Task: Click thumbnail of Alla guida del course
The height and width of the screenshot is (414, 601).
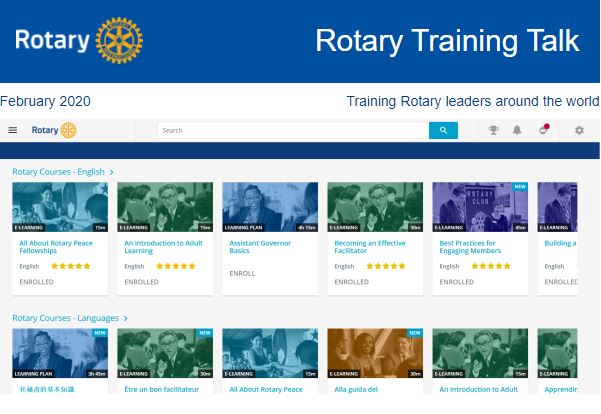Action: point(375,353)
